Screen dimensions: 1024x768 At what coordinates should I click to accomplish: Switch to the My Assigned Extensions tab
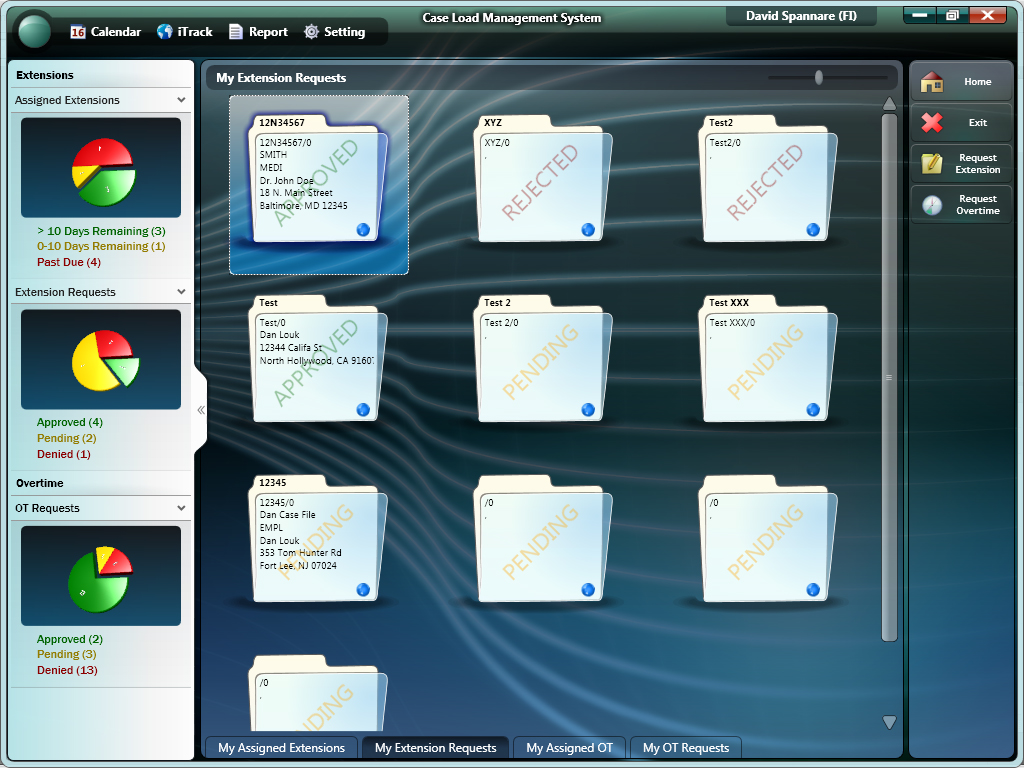pyautogui.click(x=281, y=748)
